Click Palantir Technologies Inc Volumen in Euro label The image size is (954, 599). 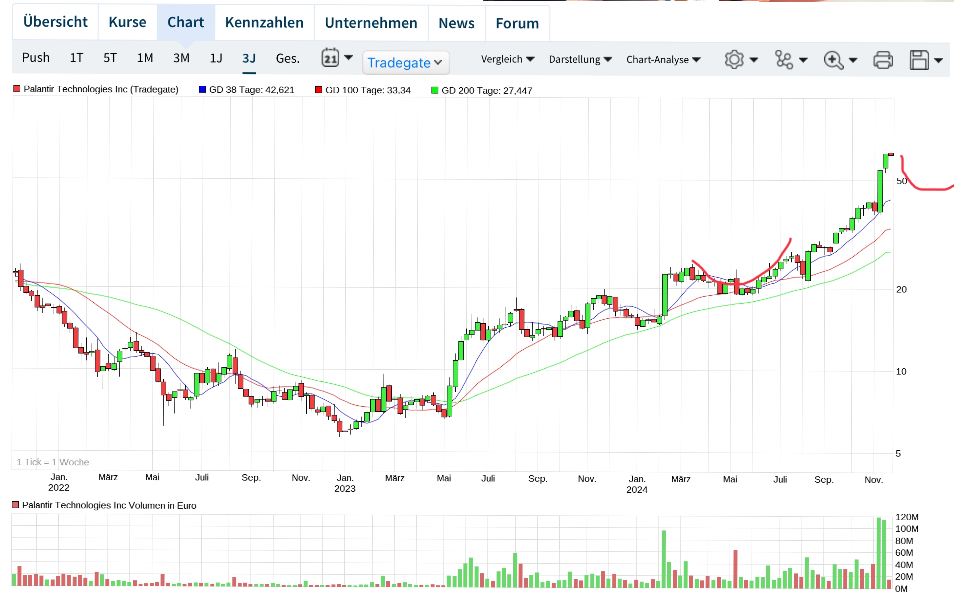pos(110,505)
